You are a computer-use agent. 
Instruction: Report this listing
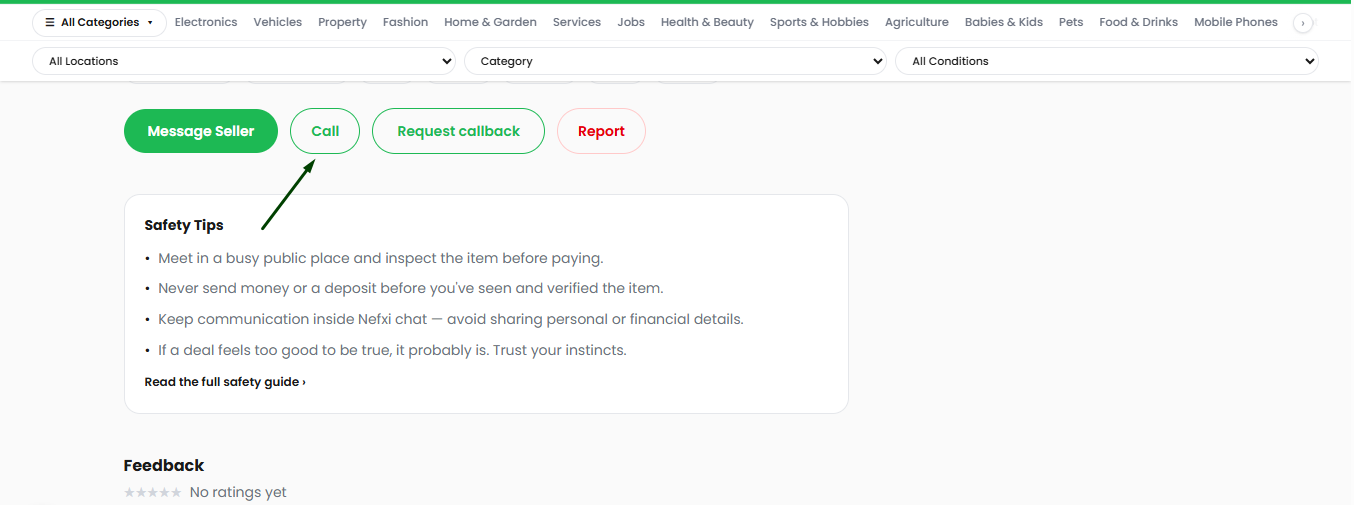[x=601, y=131]
